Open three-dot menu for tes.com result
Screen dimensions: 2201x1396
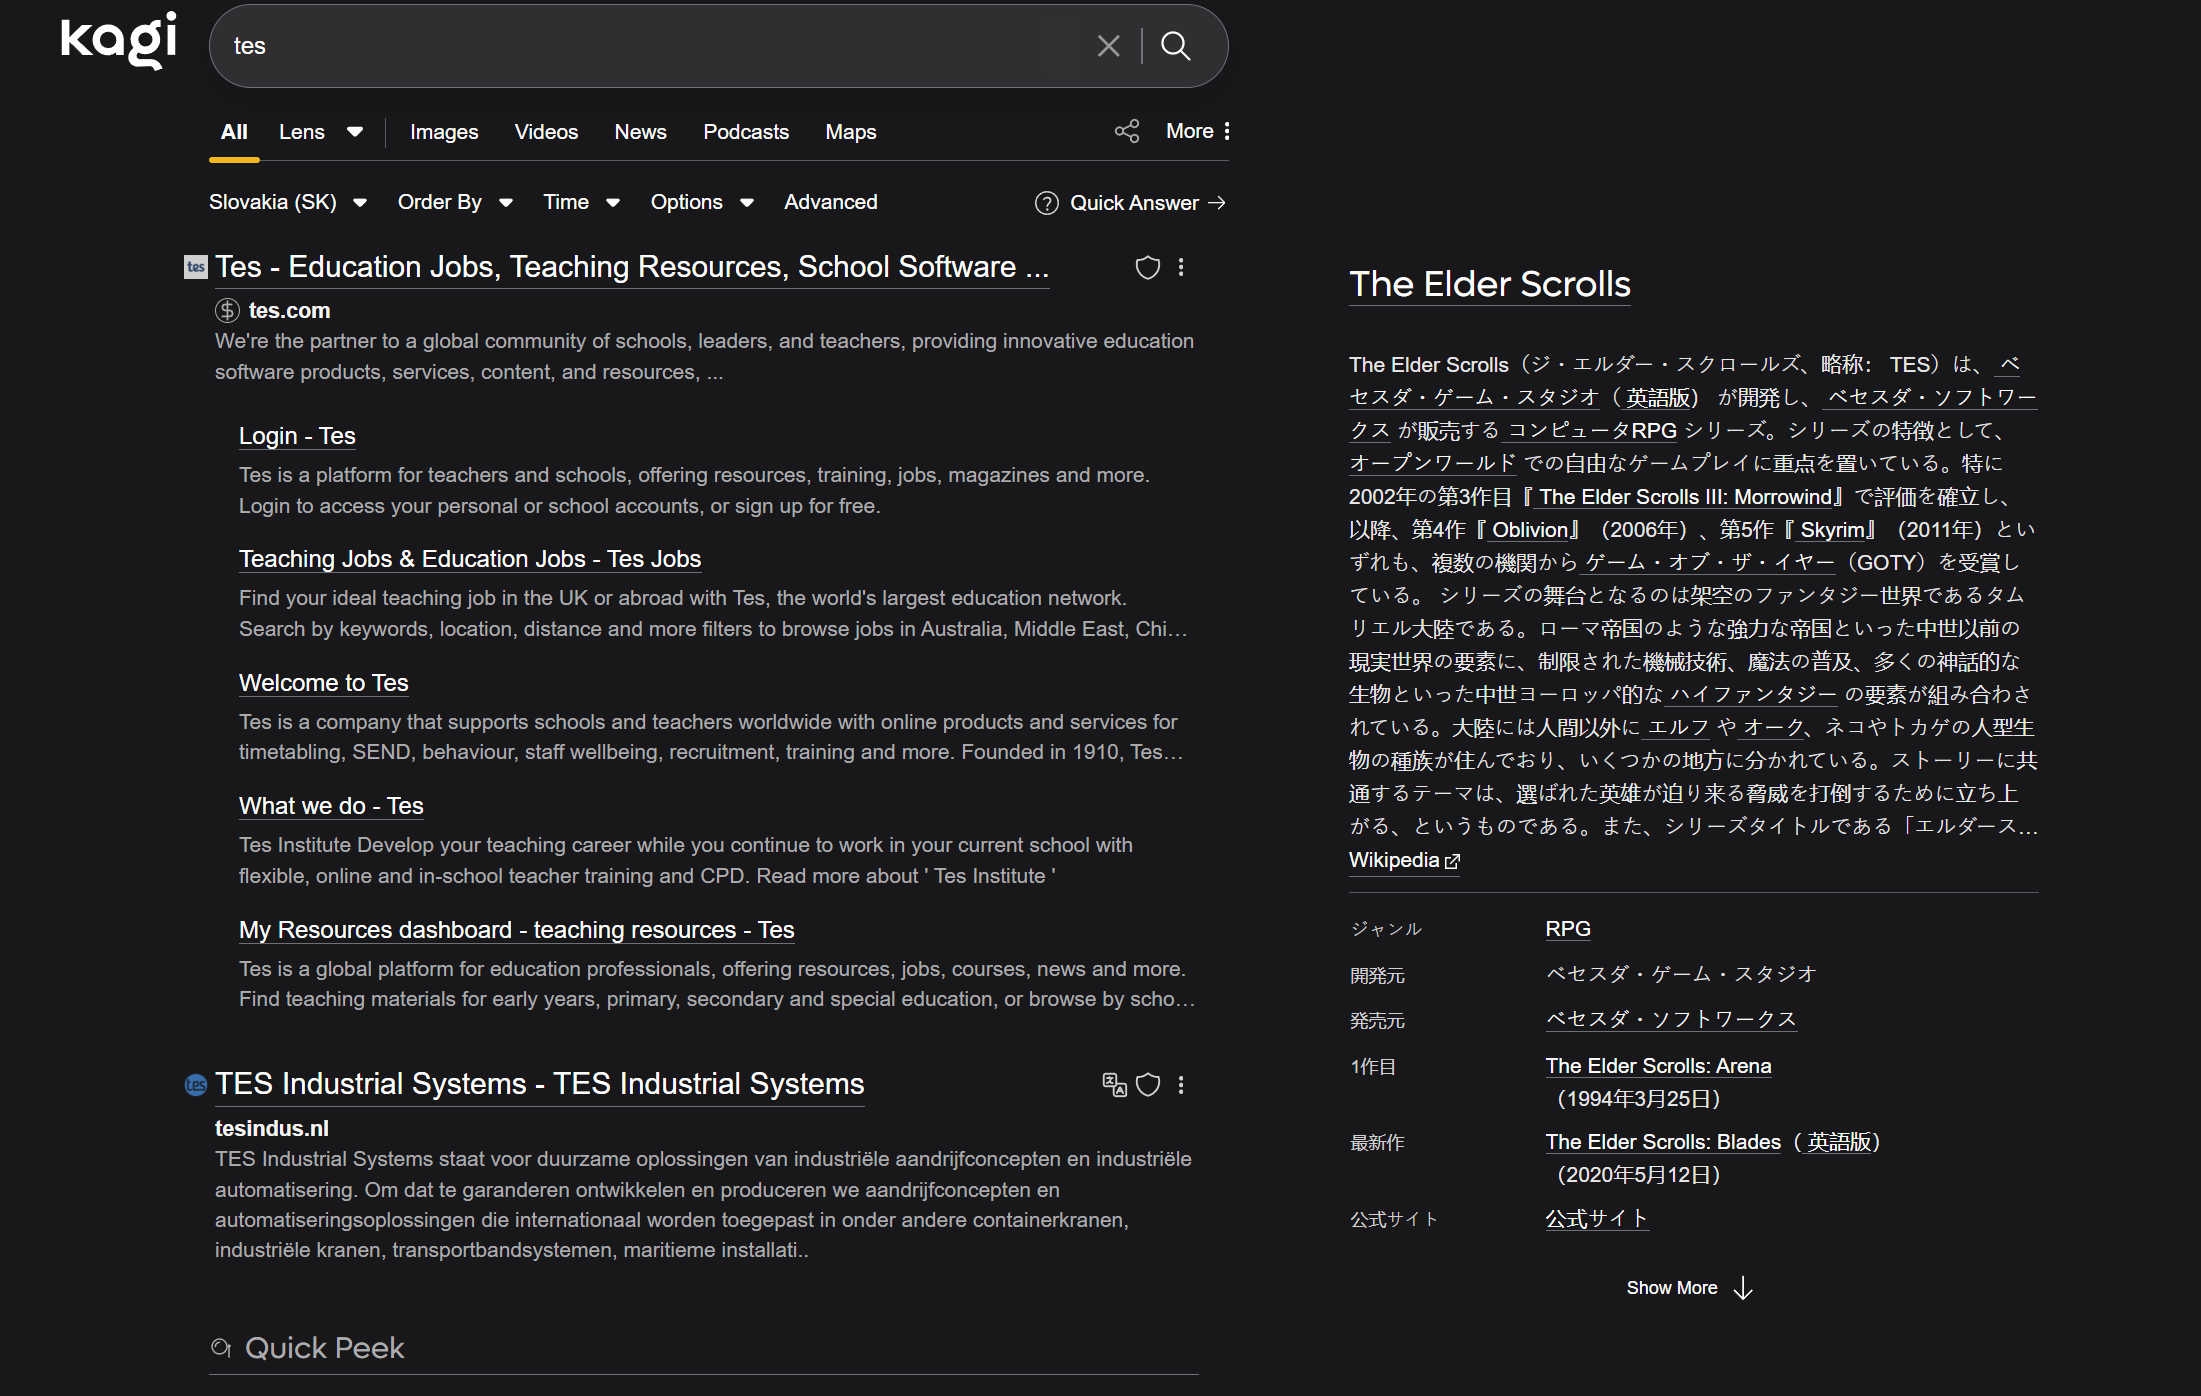[1181, 267]
